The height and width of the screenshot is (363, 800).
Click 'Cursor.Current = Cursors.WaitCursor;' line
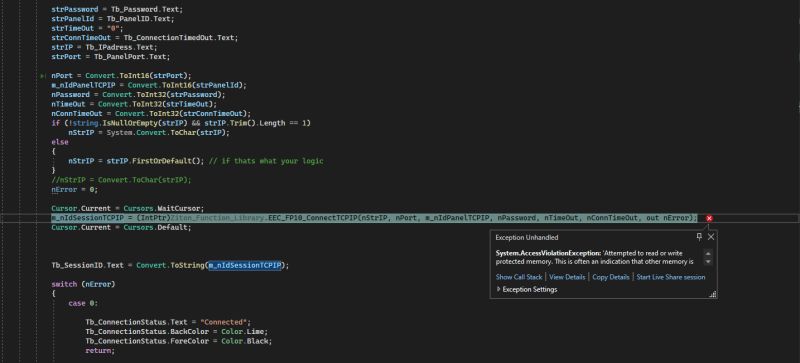[128, 208]
